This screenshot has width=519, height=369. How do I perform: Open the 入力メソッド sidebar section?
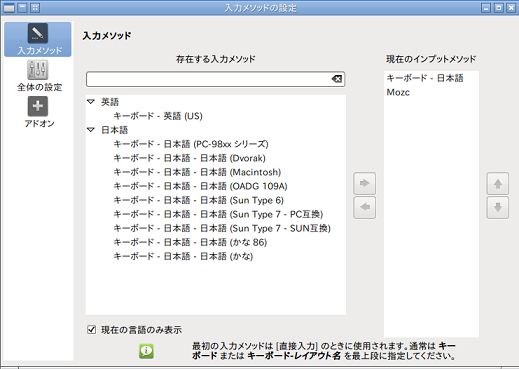38,39
